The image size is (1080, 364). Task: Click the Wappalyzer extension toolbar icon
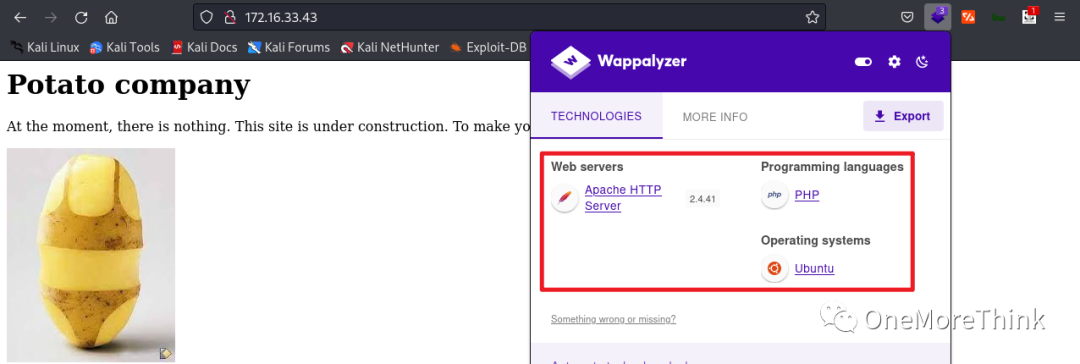pos(937,17)
